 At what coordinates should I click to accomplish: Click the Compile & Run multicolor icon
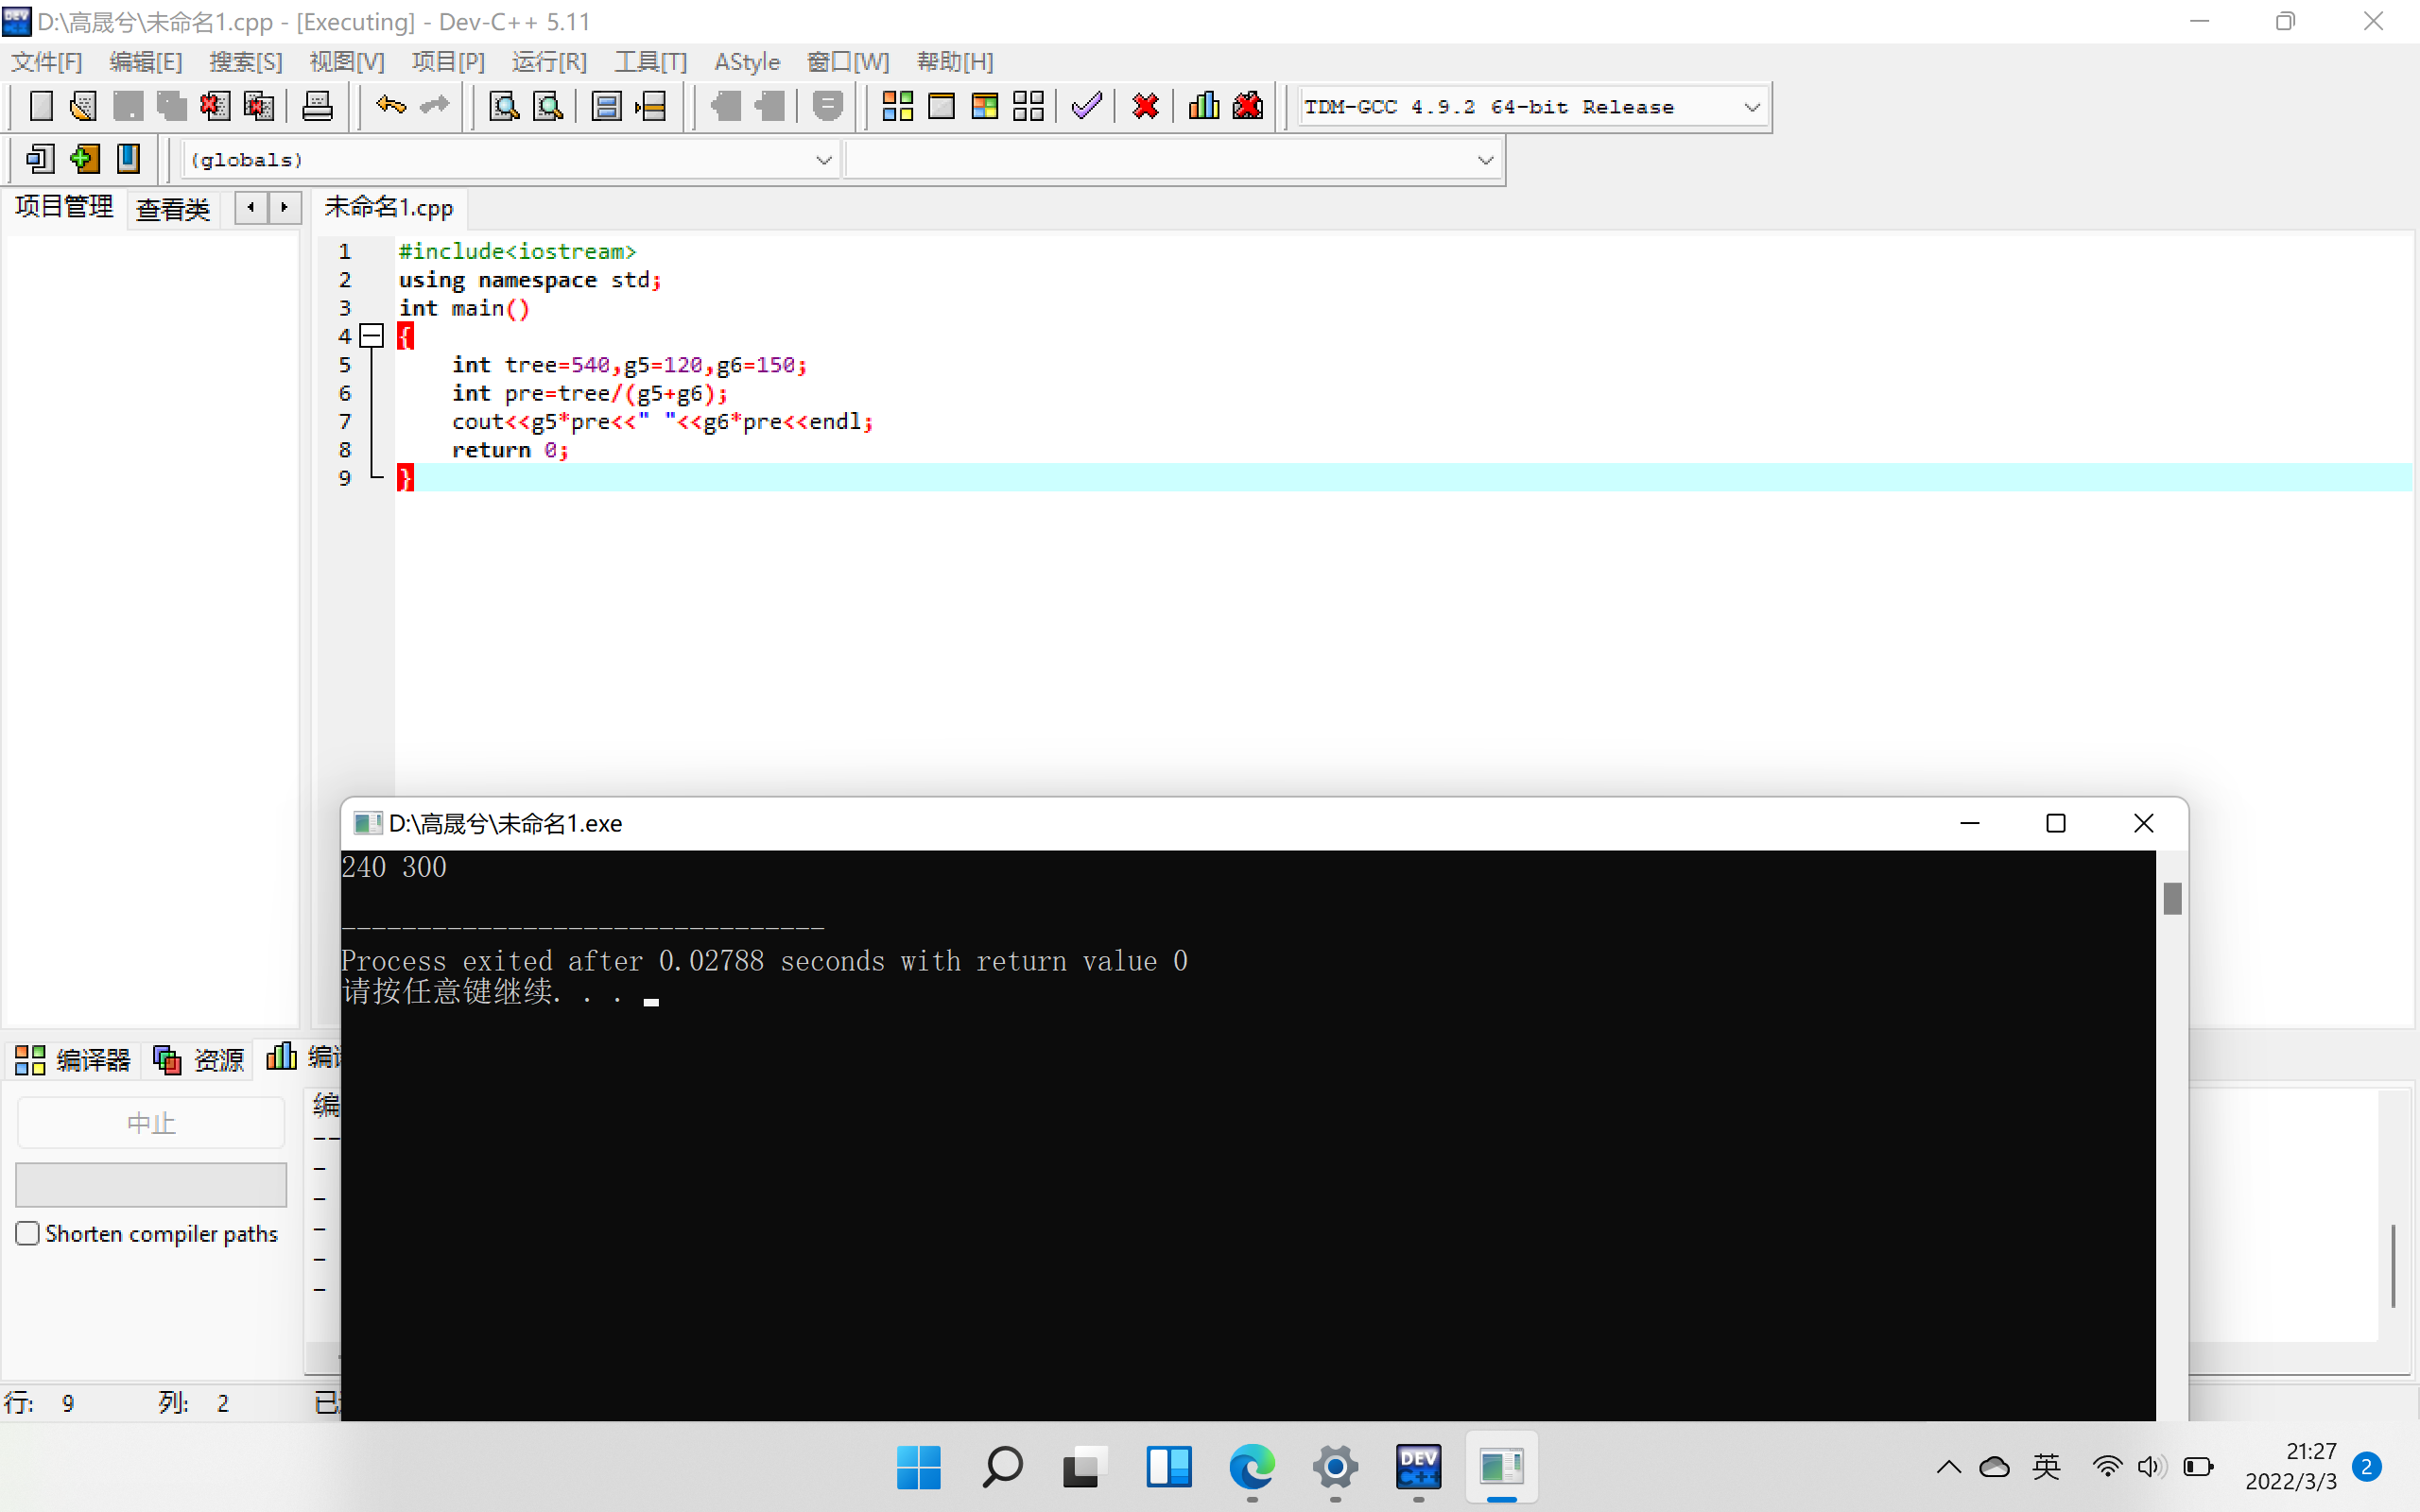tap(984, 106)
